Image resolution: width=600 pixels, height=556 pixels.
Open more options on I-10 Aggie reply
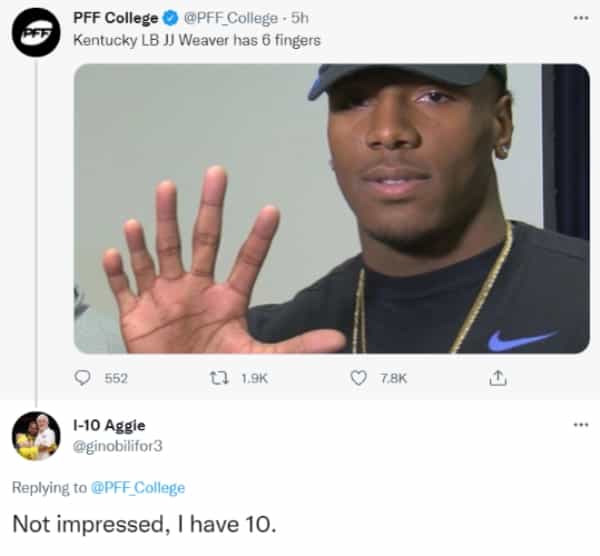581,424
